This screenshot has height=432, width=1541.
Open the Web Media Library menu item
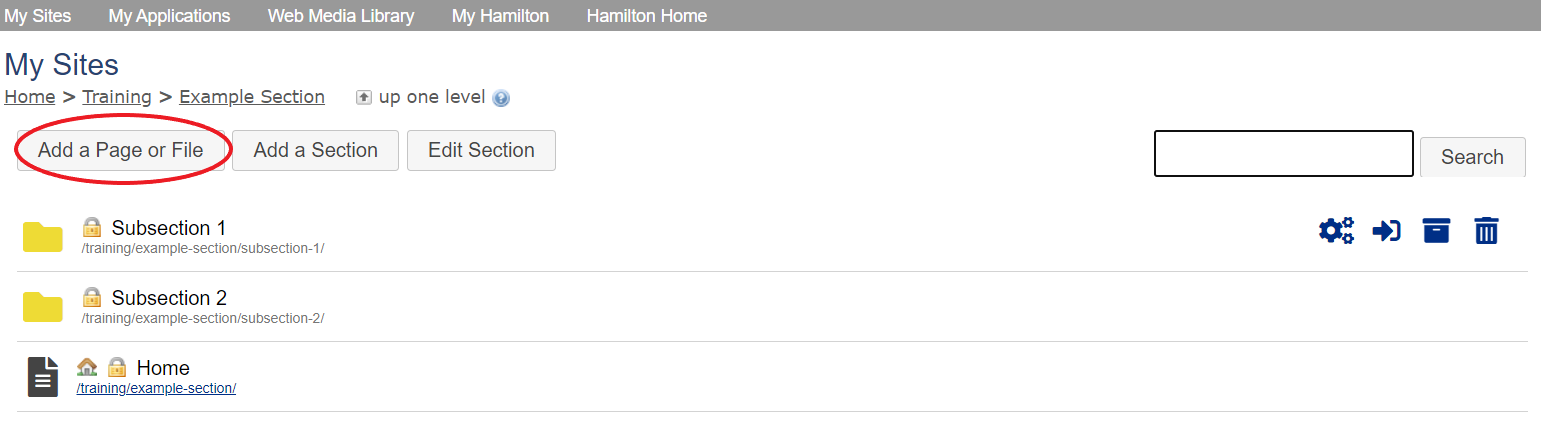[x=341, y=16]
